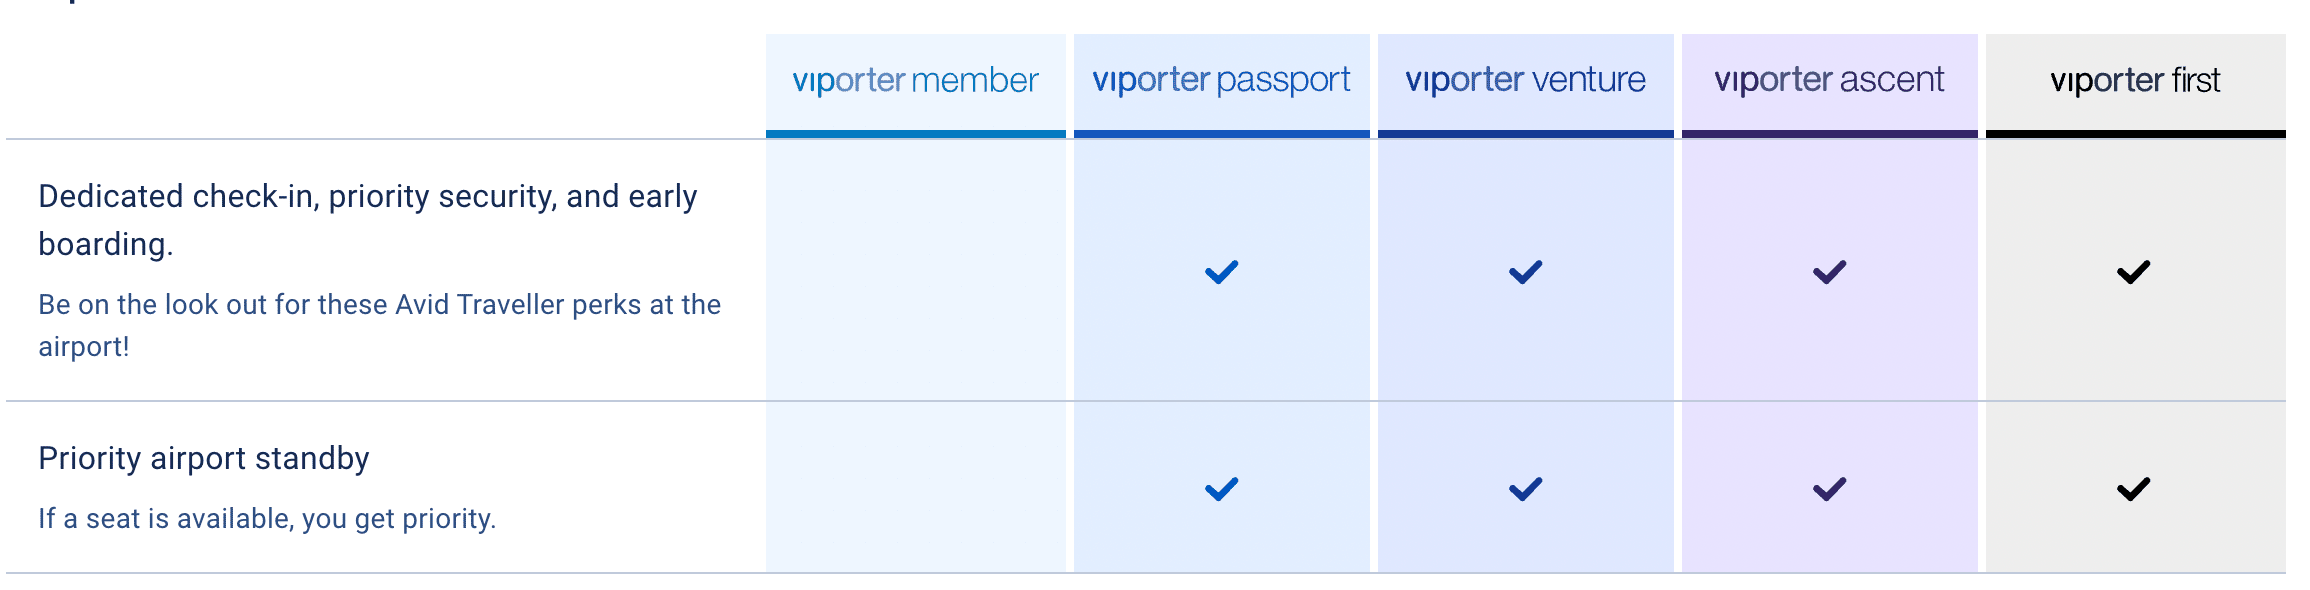Click the dark blue bar under Venture header
The height and width of the screenshot is (590, 2310).
point(1525,134)
